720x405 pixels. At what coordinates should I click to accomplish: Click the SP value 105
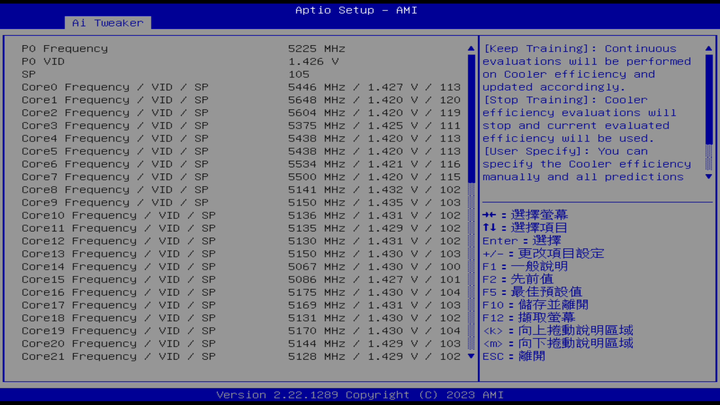tap(299, 74)
